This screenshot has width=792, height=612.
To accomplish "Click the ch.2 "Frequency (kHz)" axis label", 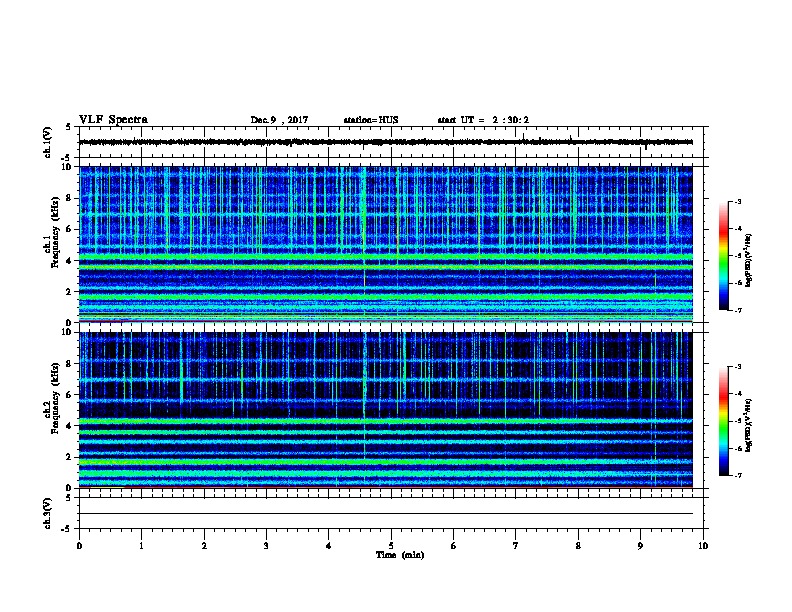I will click(55, 399).
